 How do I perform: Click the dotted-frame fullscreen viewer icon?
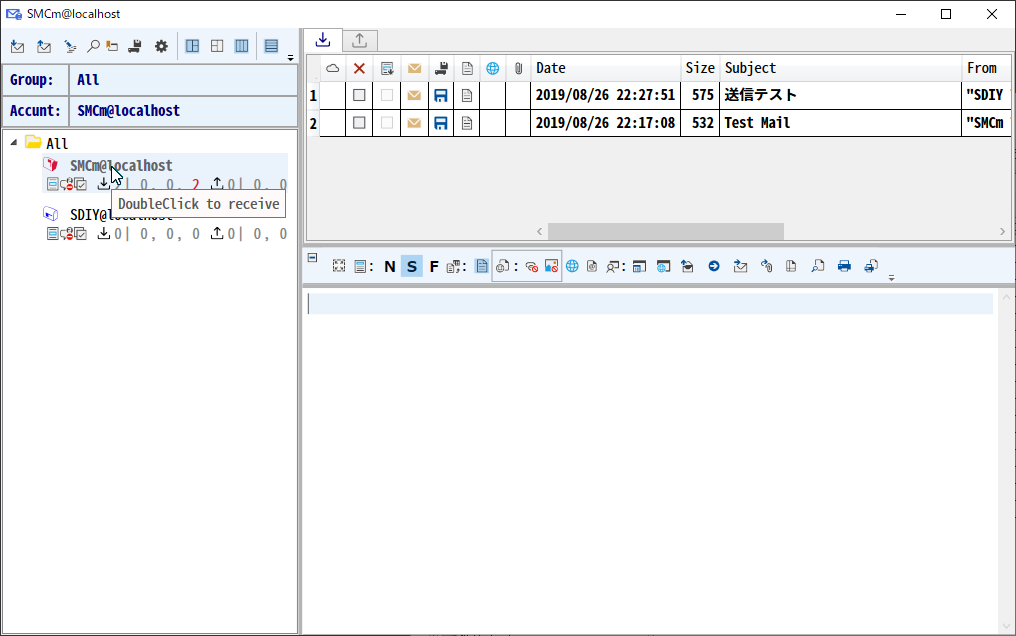pyautogui.click(x=339, y=266)
